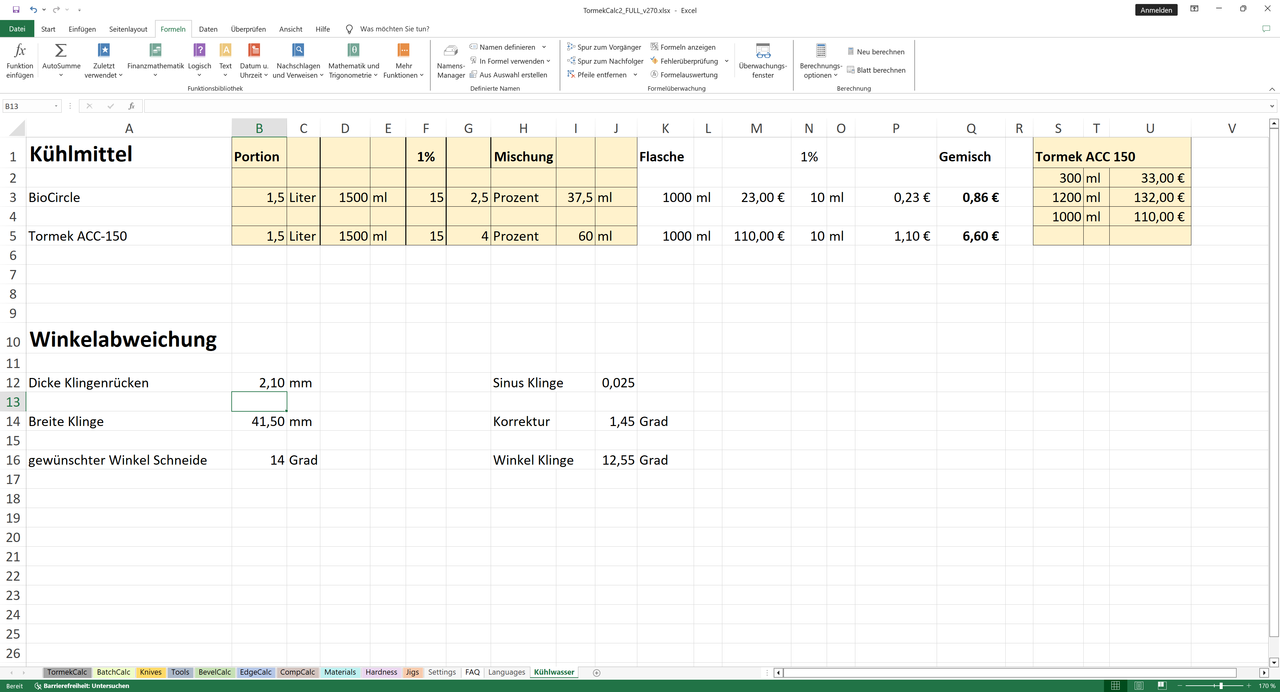Open the Zuletzt verwendet function list
1280x692 pixels.
(104, 61)
